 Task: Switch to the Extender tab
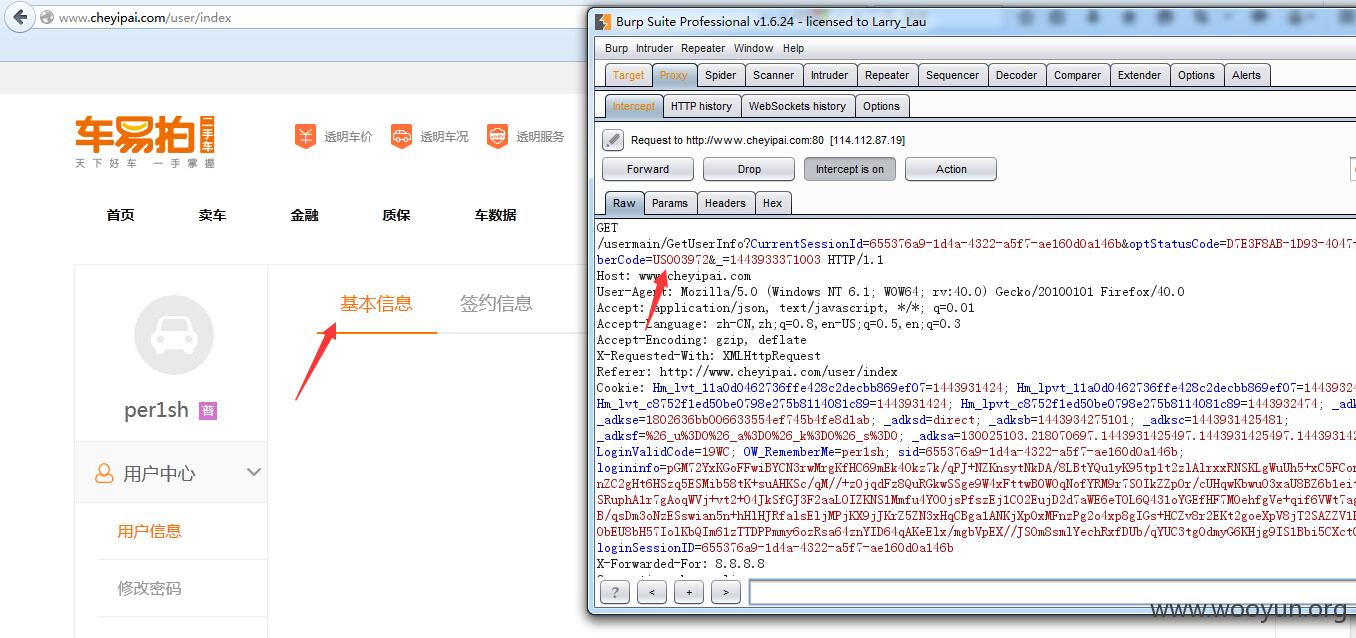1139,75
